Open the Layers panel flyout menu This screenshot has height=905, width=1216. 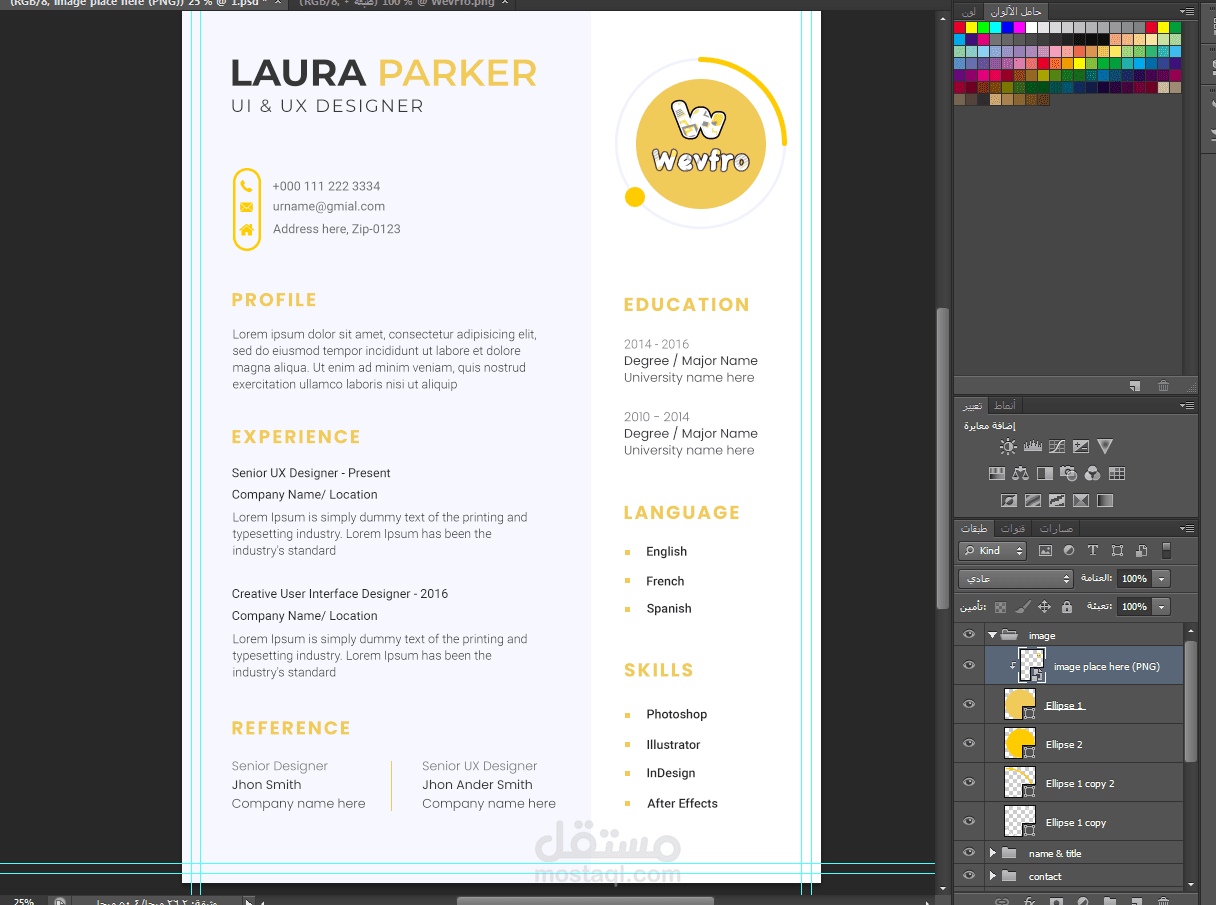click(x=1187, y=528)
